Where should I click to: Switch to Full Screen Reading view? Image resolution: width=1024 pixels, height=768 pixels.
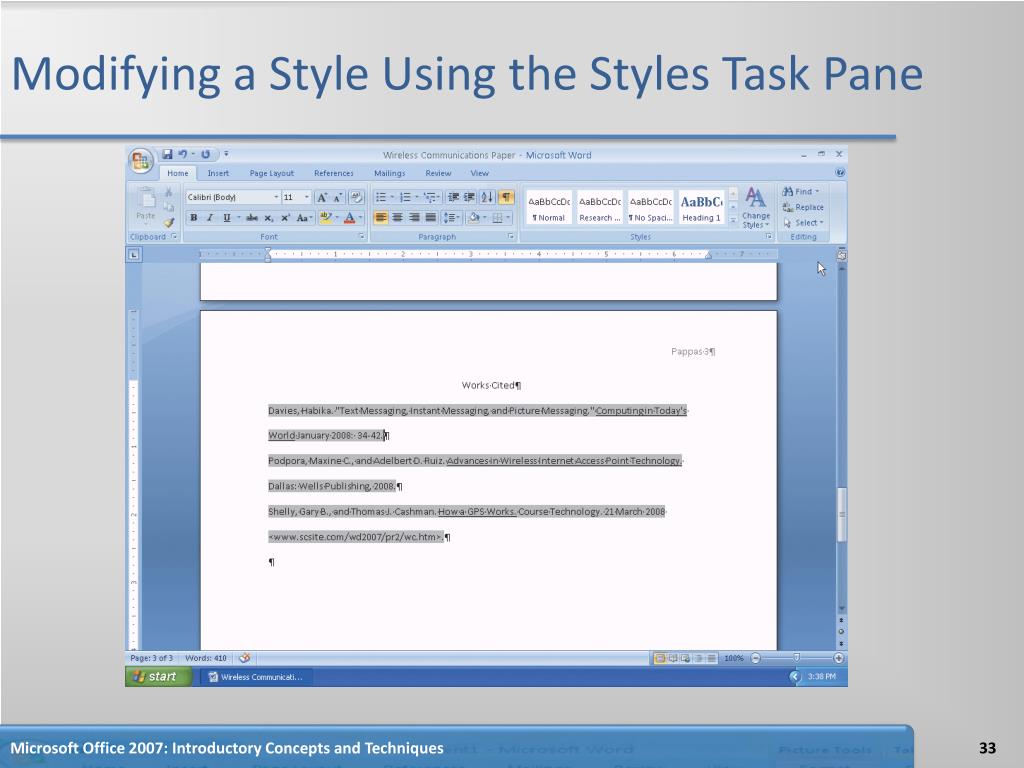(673, 658)
